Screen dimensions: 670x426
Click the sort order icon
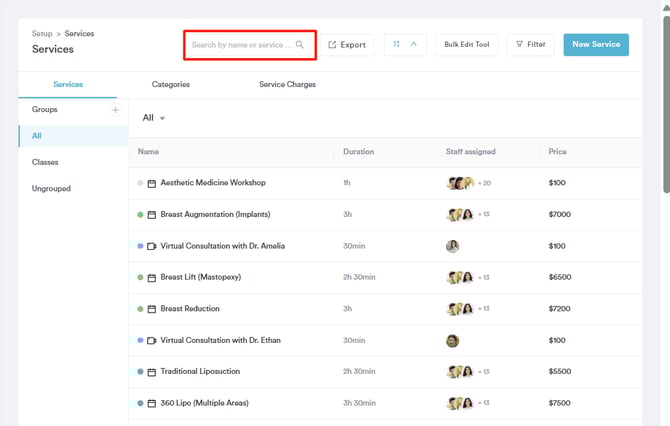click(x=397, y=45)
